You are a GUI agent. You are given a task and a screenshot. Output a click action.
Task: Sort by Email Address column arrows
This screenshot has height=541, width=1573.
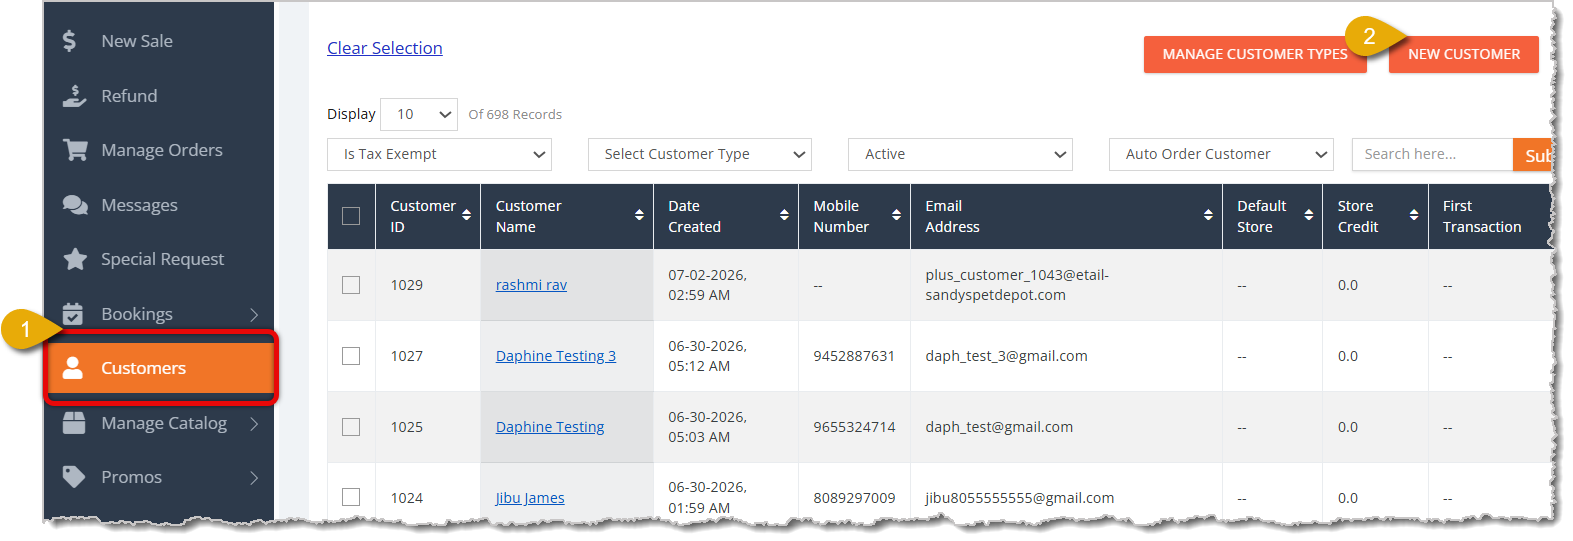(1208, 215)
